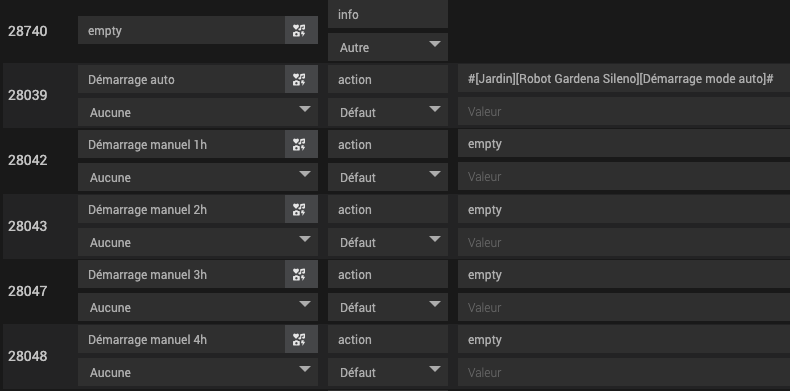
Task: Click the Démarrage manuel 3h name field
Action: point(181,275)
